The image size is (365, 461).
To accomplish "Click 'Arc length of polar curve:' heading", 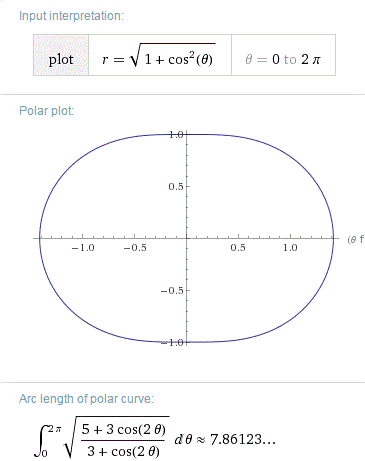I will coord(86,399).
